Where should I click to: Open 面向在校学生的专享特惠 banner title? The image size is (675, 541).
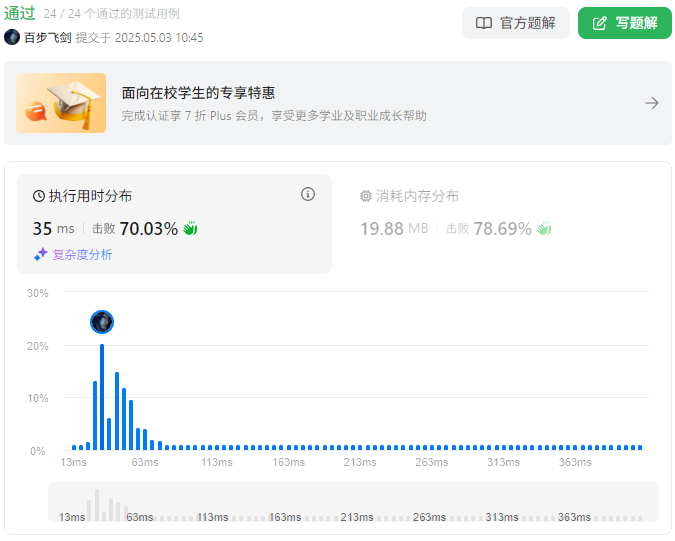(198, 93)
